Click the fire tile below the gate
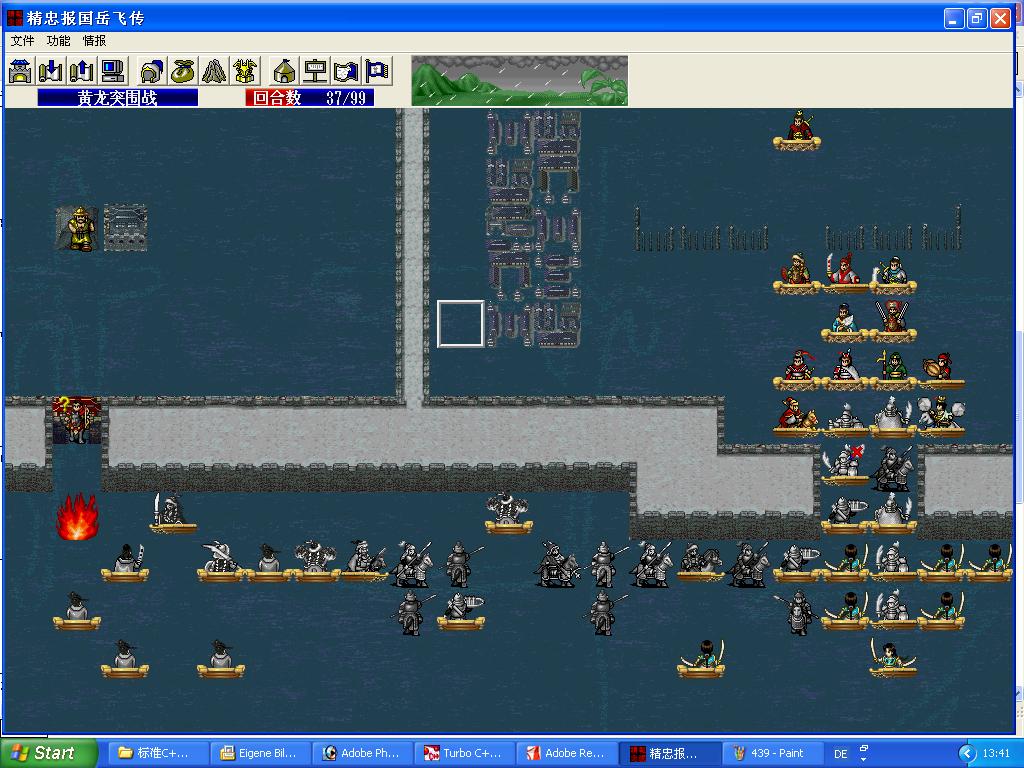 point(77,517)
